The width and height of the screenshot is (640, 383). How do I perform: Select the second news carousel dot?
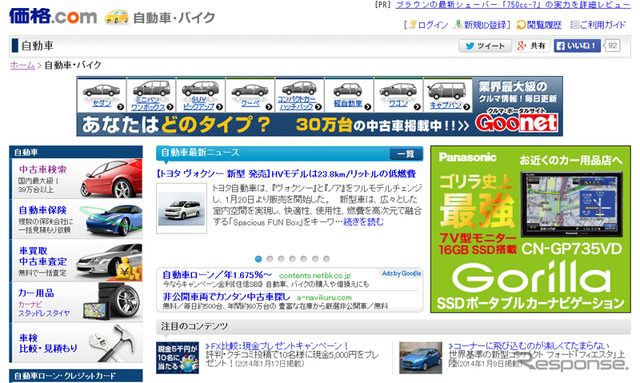click(x=270, y=259)
